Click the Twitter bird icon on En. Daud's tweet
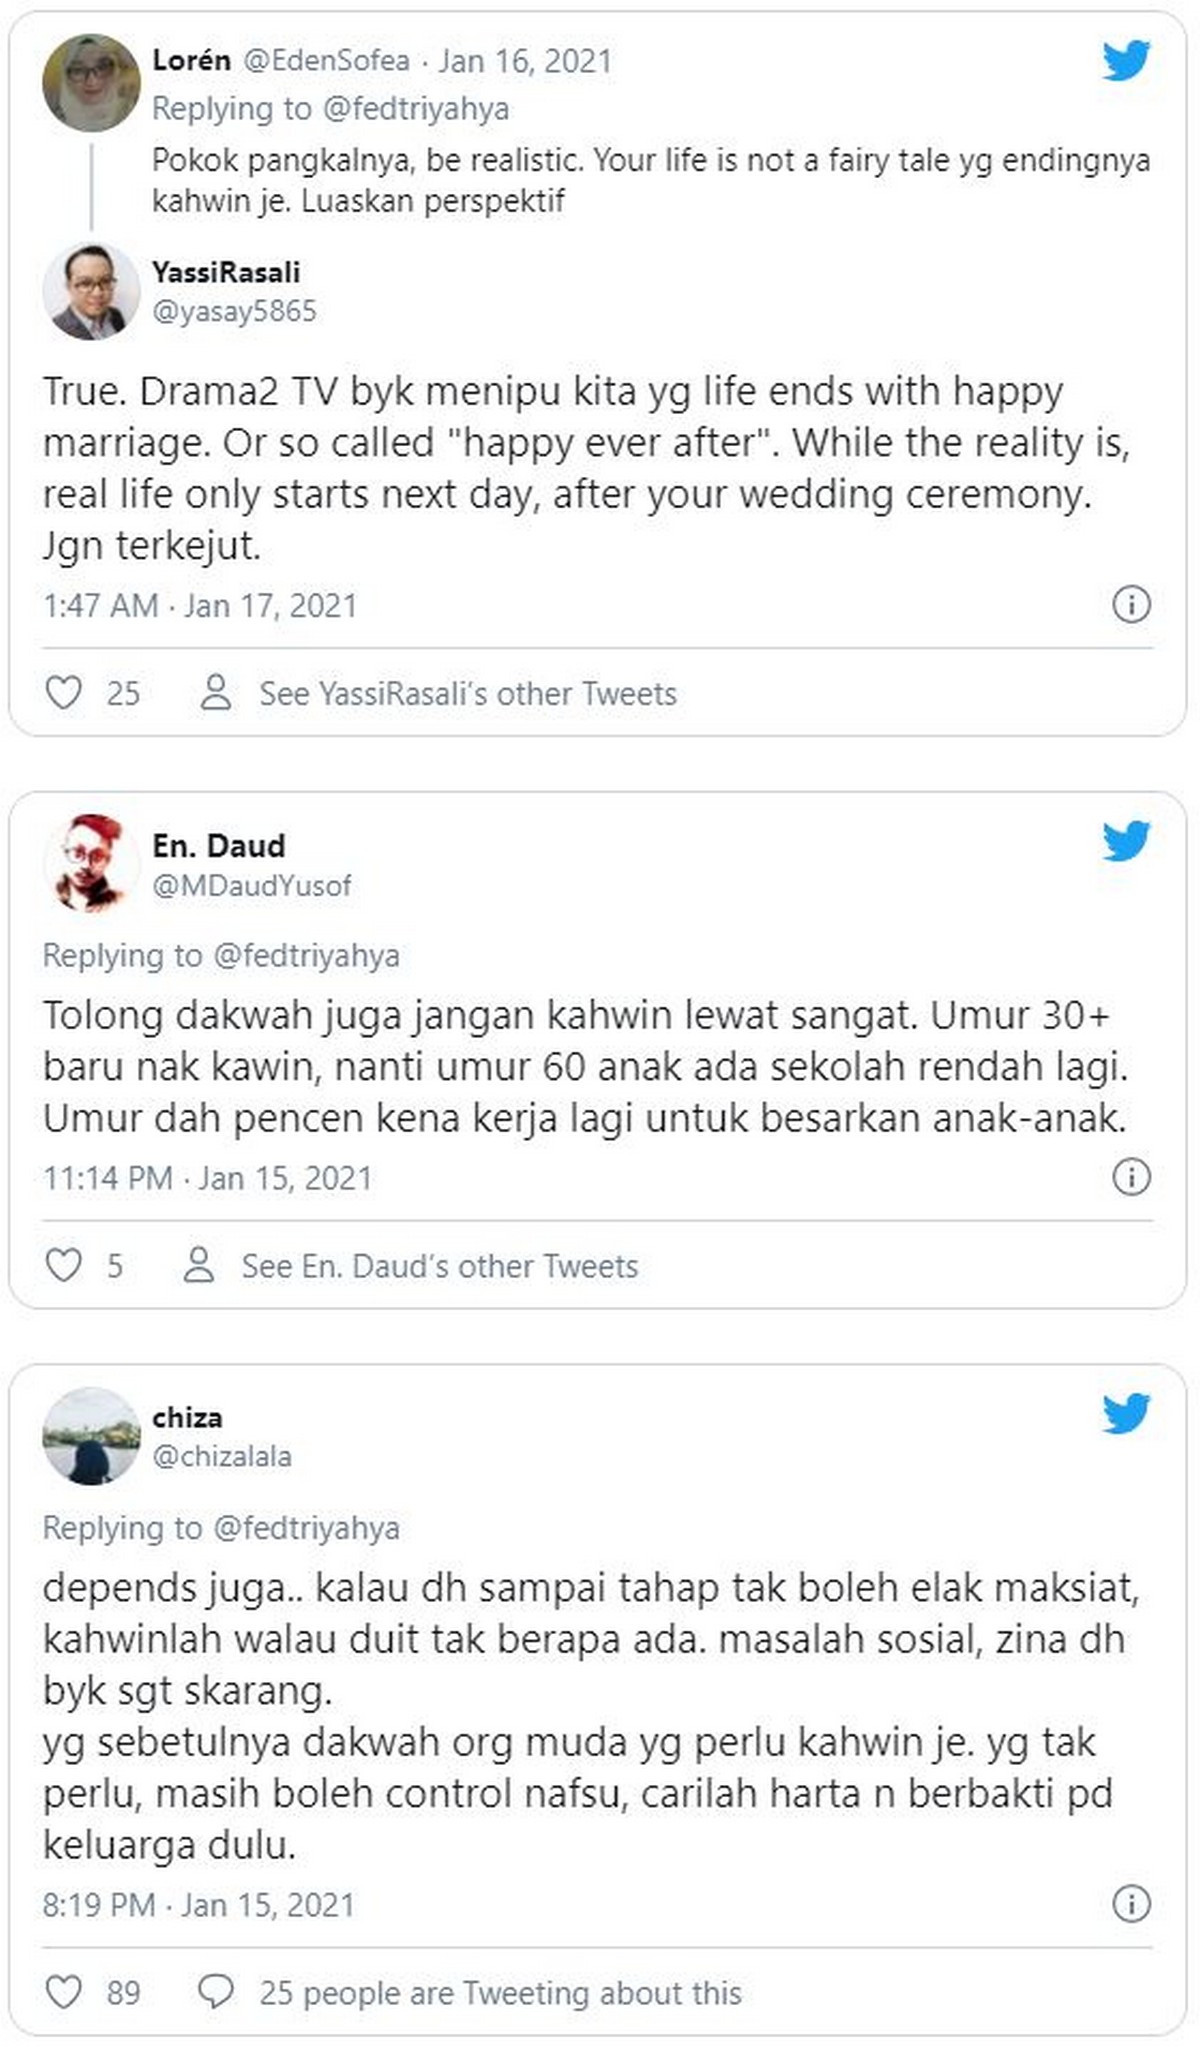Image resolution: width=1200 pixels, height=2051 pixels. (x=1126, y=841)
